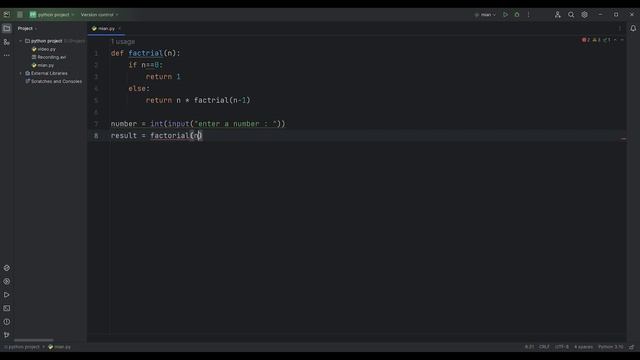Open the run configuration selector
This screenshot has width=640, height=360.
[x=485, y=15]
